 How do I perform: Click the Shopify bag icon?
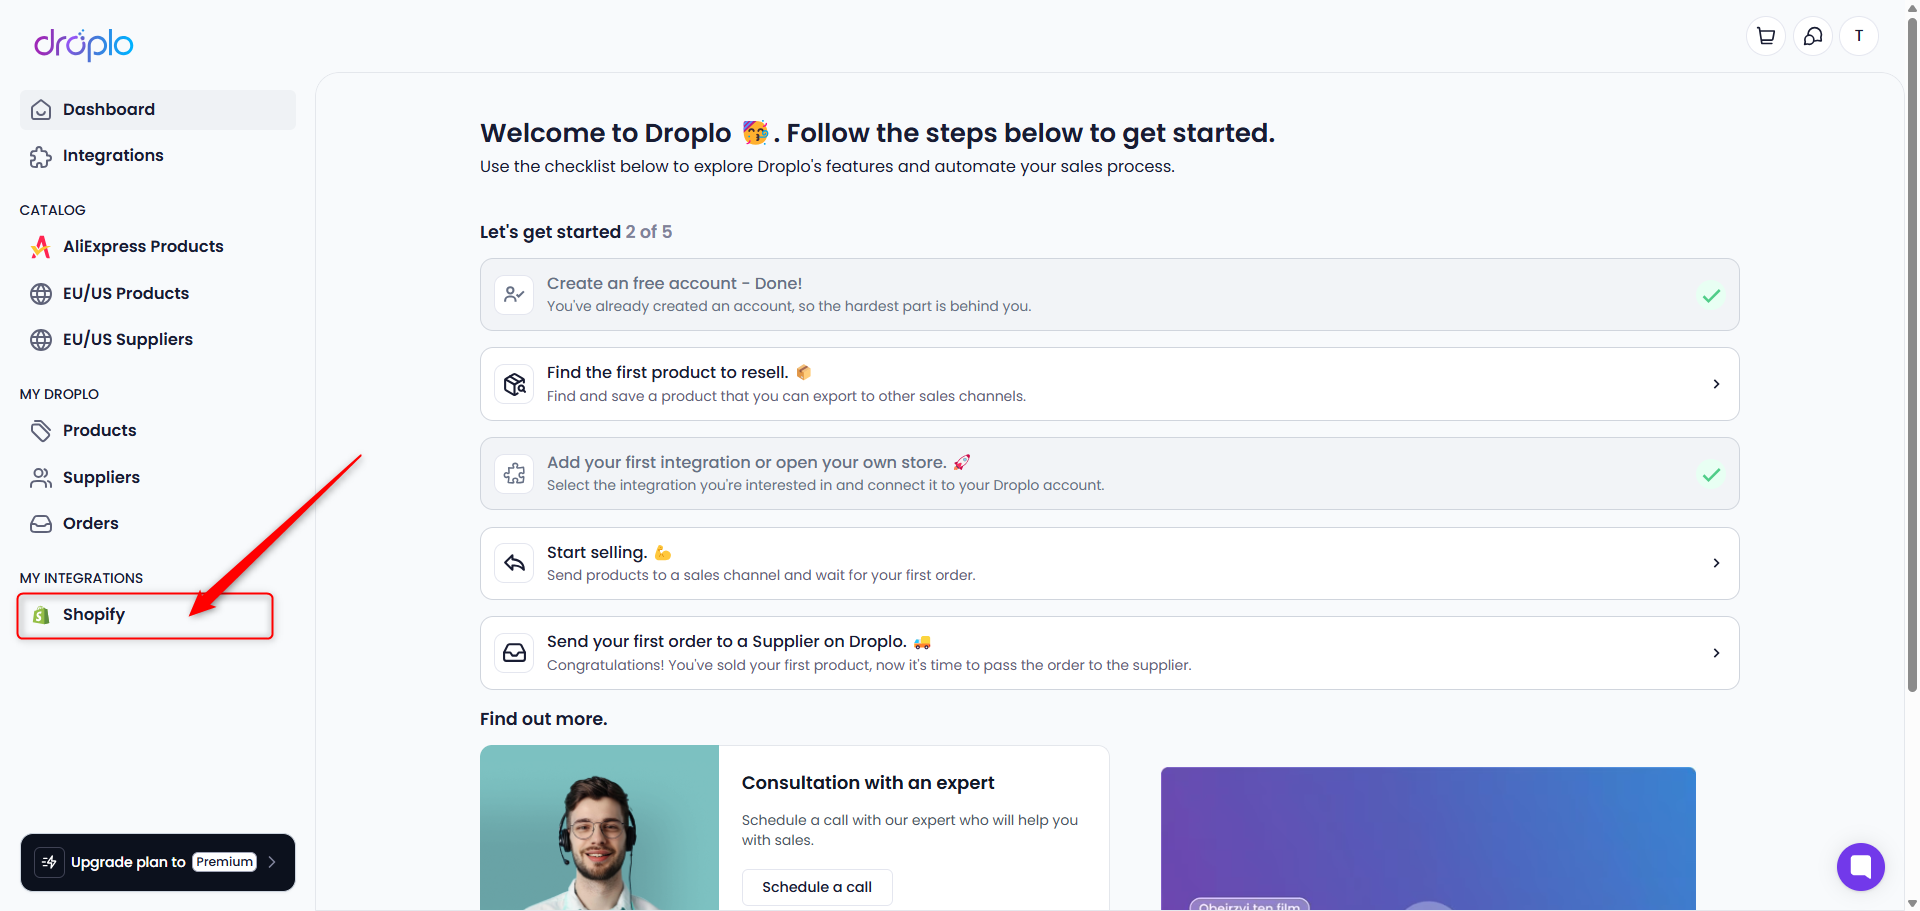pyautogui.click(x=41, y=615)
